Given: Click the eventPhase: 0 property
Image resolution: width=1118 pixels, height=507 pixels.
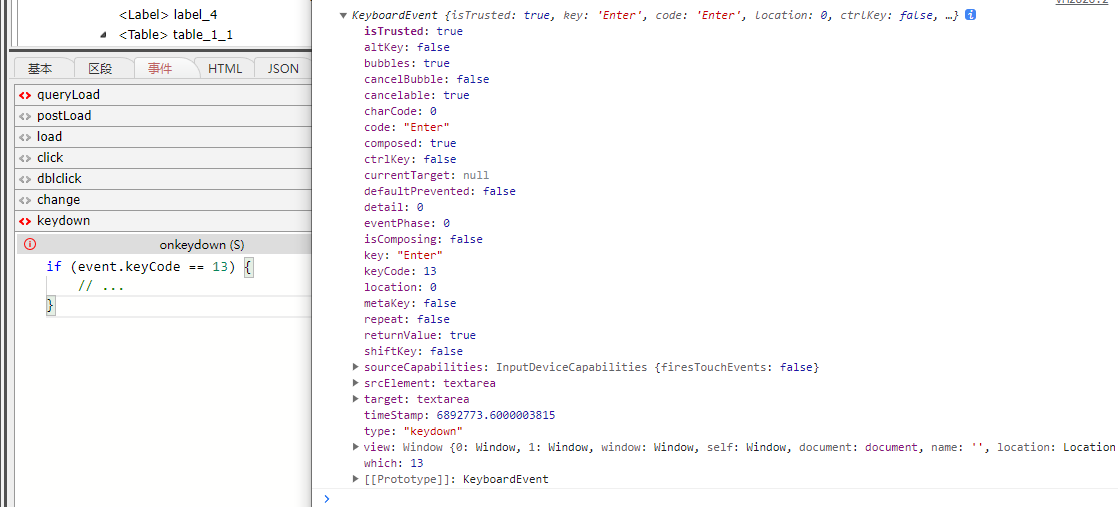Looking at the screenshot, I should 406,223.
